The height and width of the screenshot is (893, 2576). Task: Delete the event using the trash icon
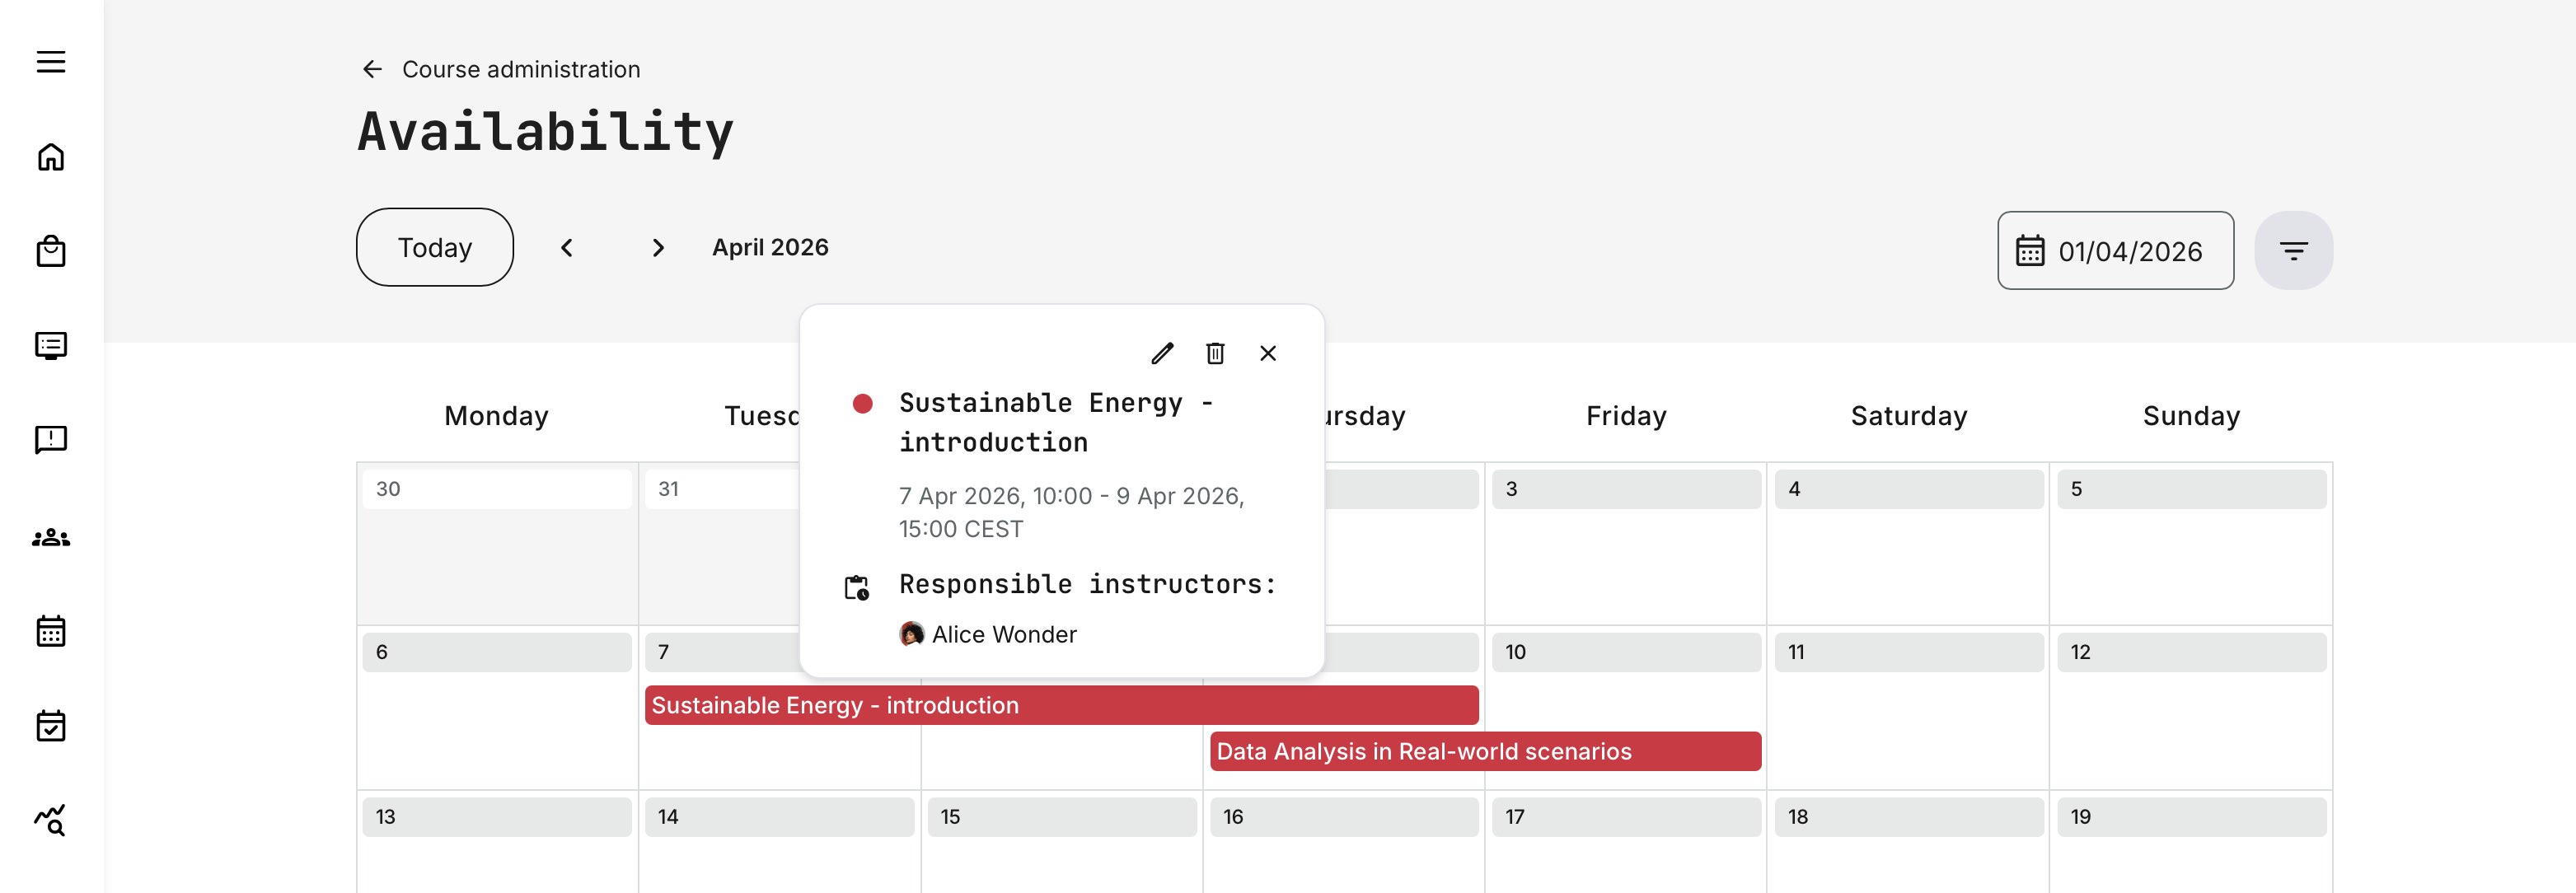tap(1215, 353)
